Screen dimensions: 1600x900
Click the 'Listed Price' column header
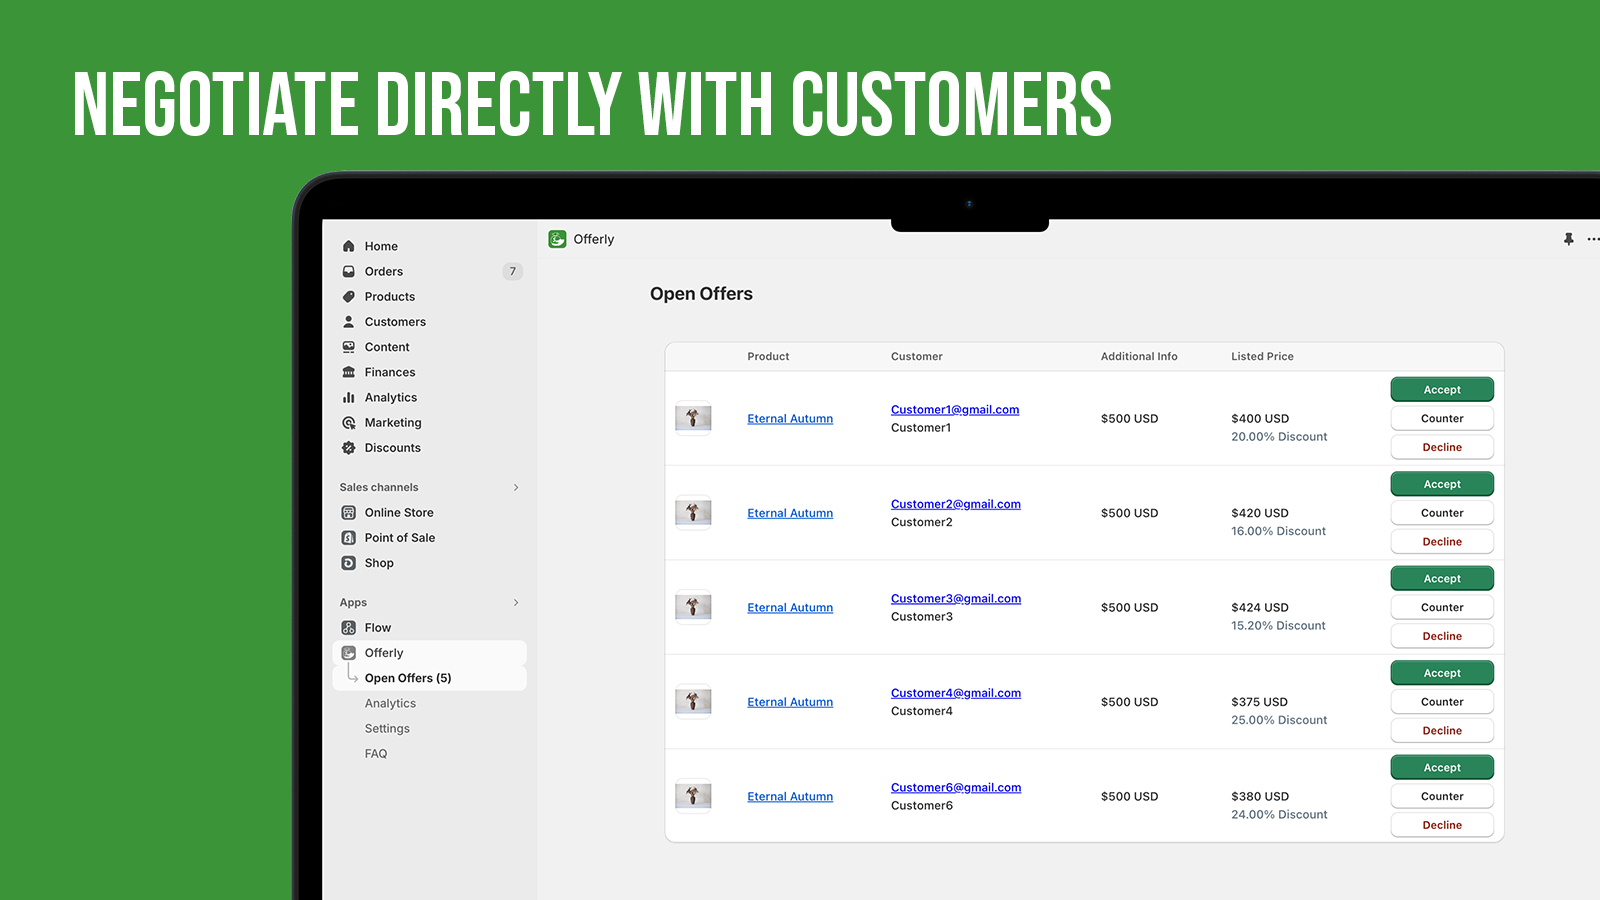[1262, 356]
